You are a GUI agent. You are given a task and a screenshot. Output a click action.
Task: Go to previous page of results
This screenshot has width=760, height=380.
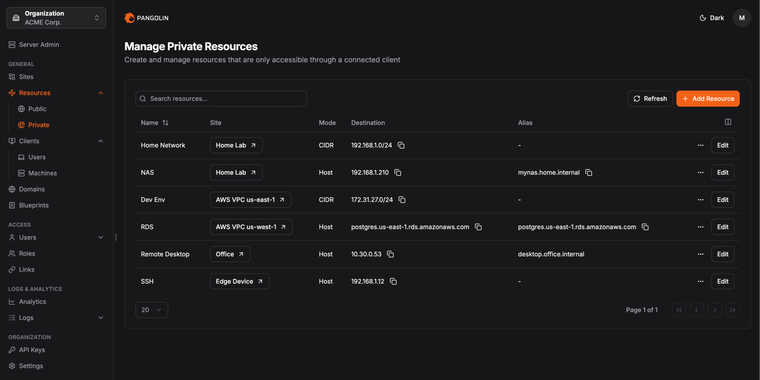(x=697, y=310)
